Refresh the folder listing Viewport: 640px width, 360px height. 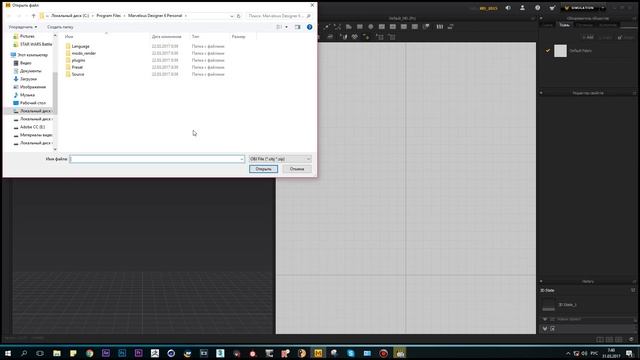point(239,16)
